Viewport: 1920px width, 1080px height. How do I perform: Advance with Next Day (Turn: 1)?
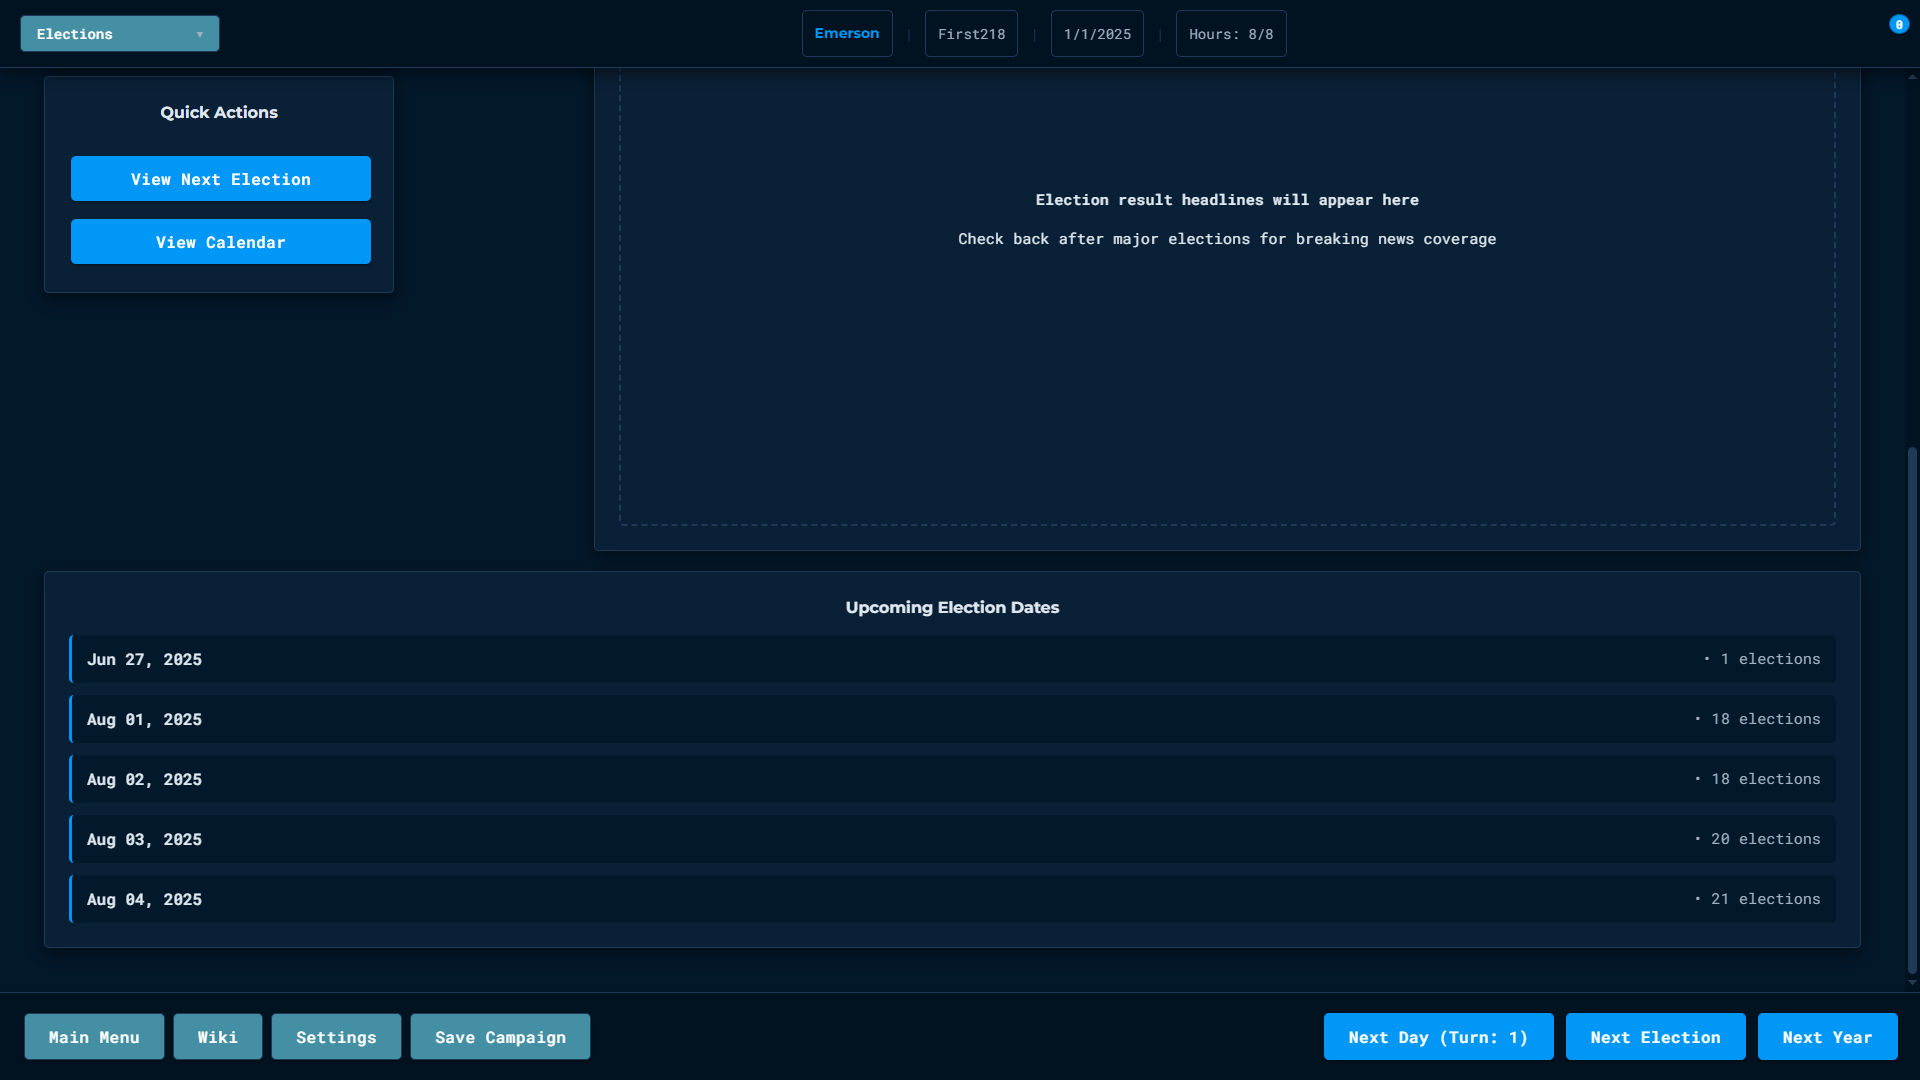tap(1437, 1037)
